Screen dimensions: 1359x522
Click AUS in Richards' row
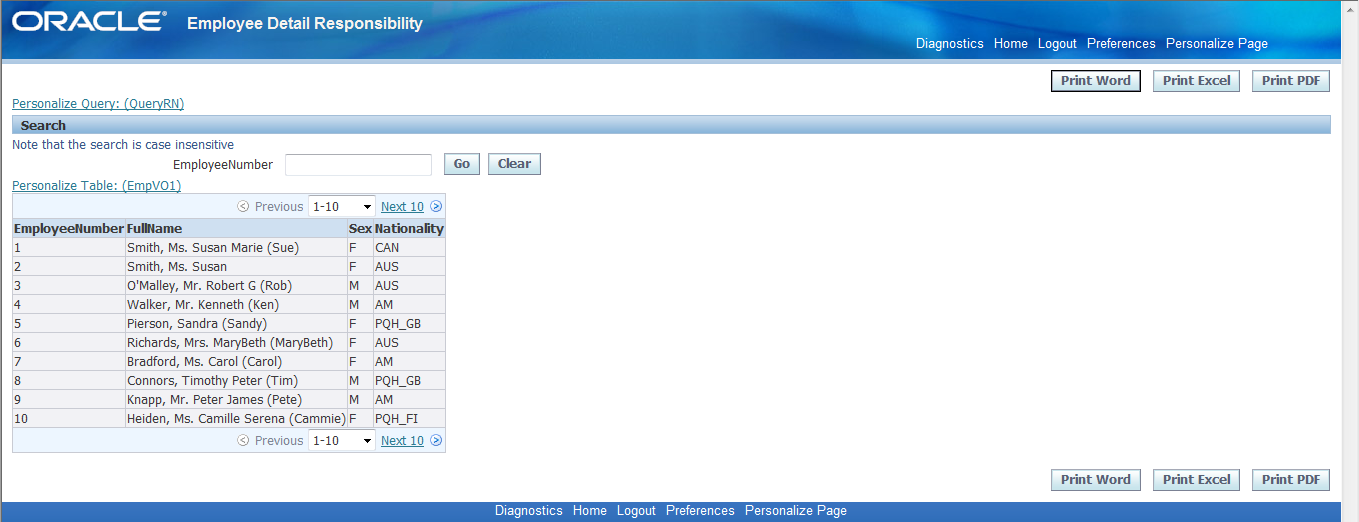coord(409,343)
